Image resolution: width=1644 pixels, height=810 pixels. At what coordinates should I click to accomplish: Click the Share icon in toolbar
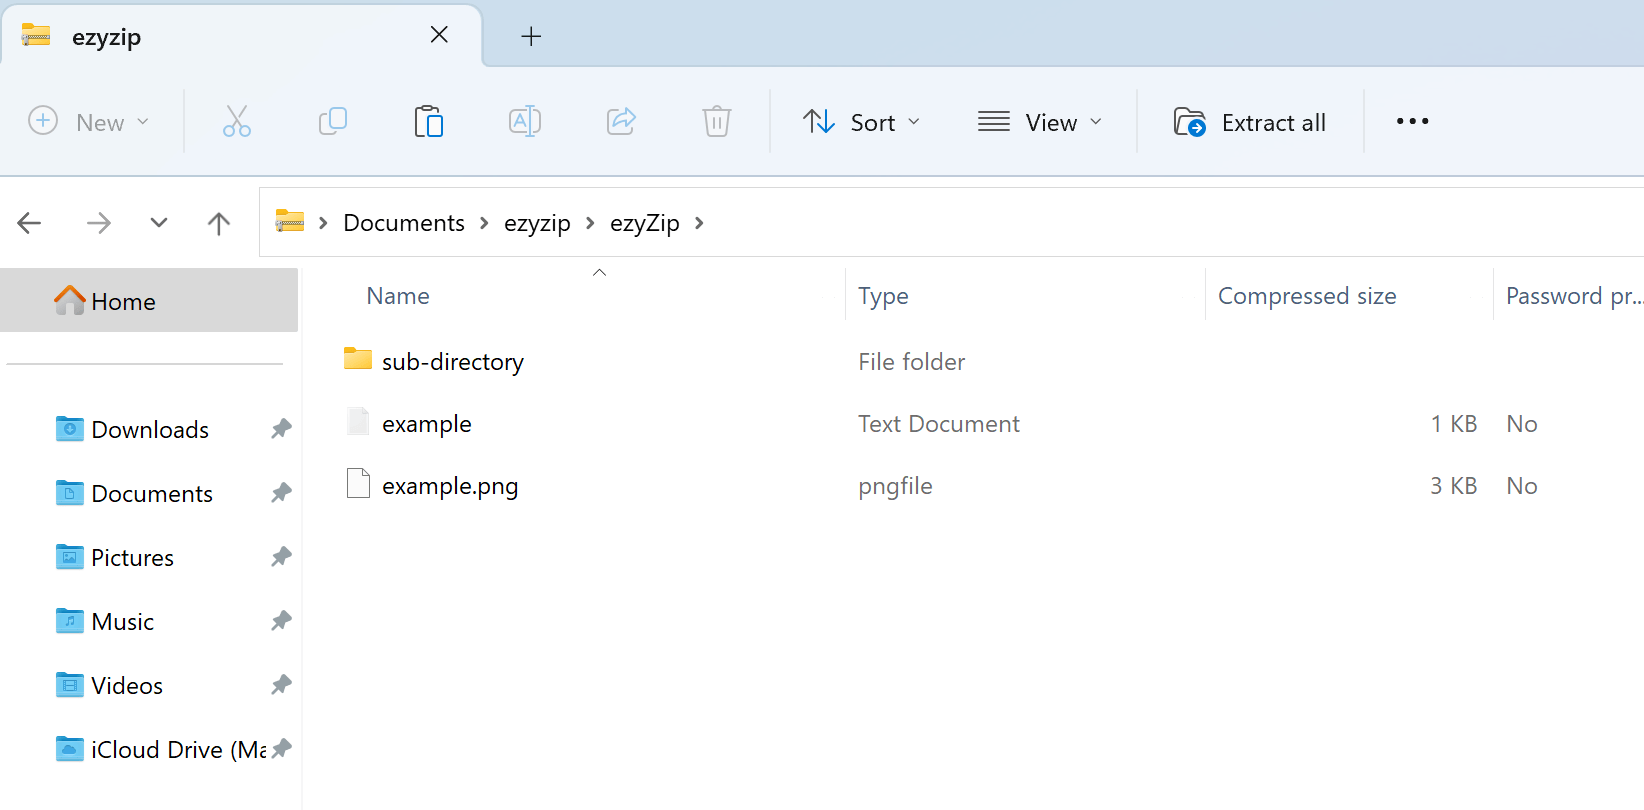621,122
